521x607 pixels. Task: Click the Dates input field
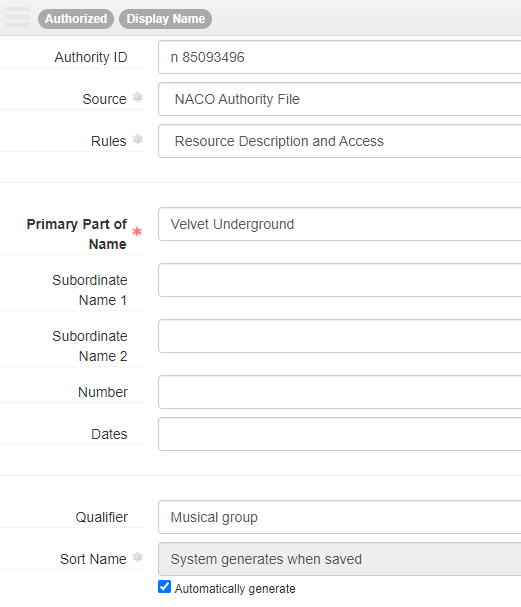(339, 434)
